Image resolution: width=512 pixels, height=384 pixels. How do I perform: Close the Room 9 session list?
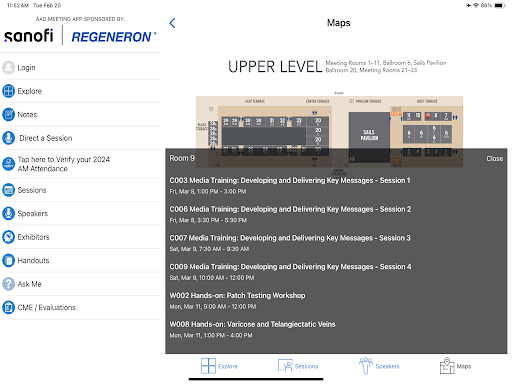[494, 159]
